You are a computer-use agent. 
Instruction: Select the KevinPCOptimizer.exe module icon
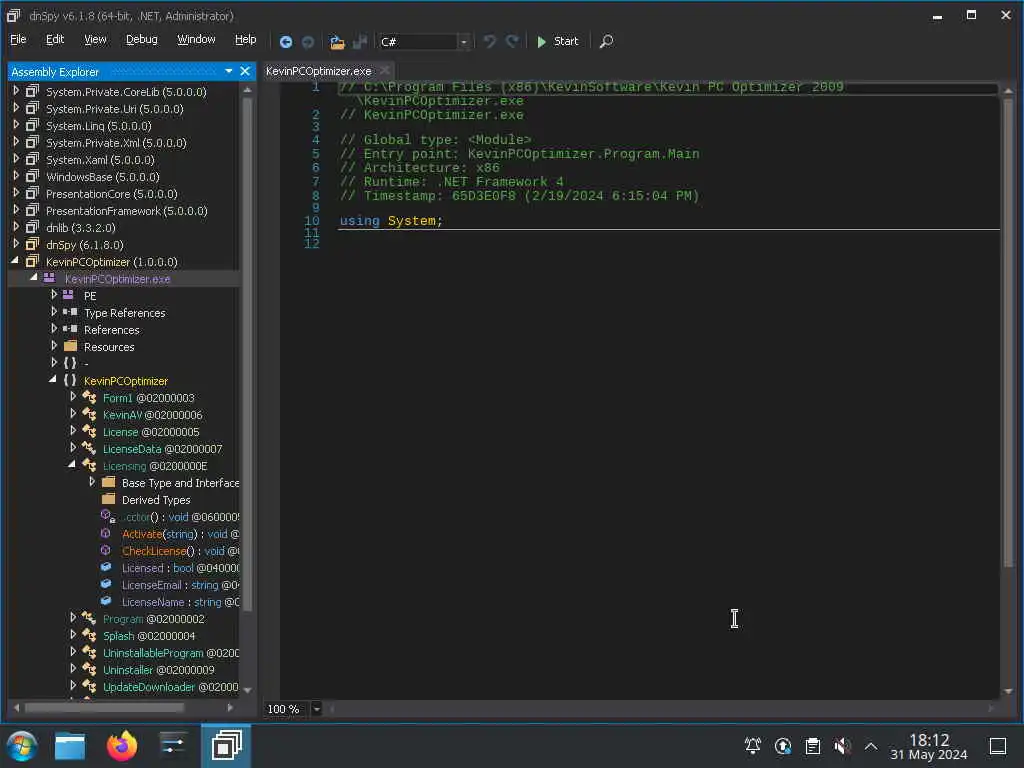(49, 278)
